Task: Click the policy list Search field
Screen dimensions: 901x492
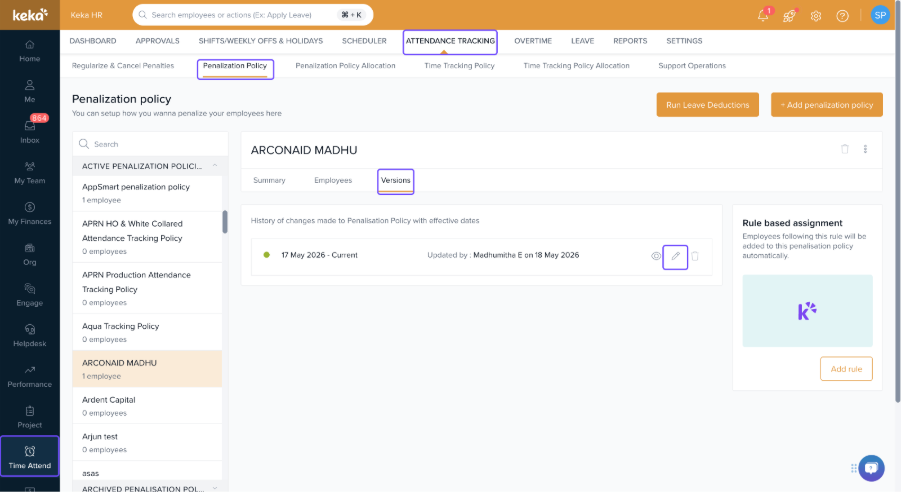Action: pyautogui.click(x=150, y=144)
